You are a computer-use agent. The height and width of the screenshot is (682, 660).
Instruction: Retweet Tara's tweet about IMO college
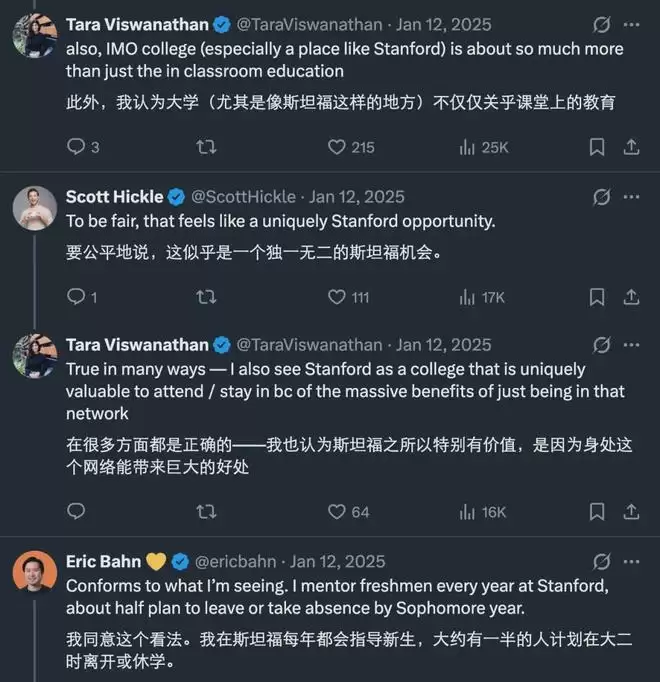[207, 147]
